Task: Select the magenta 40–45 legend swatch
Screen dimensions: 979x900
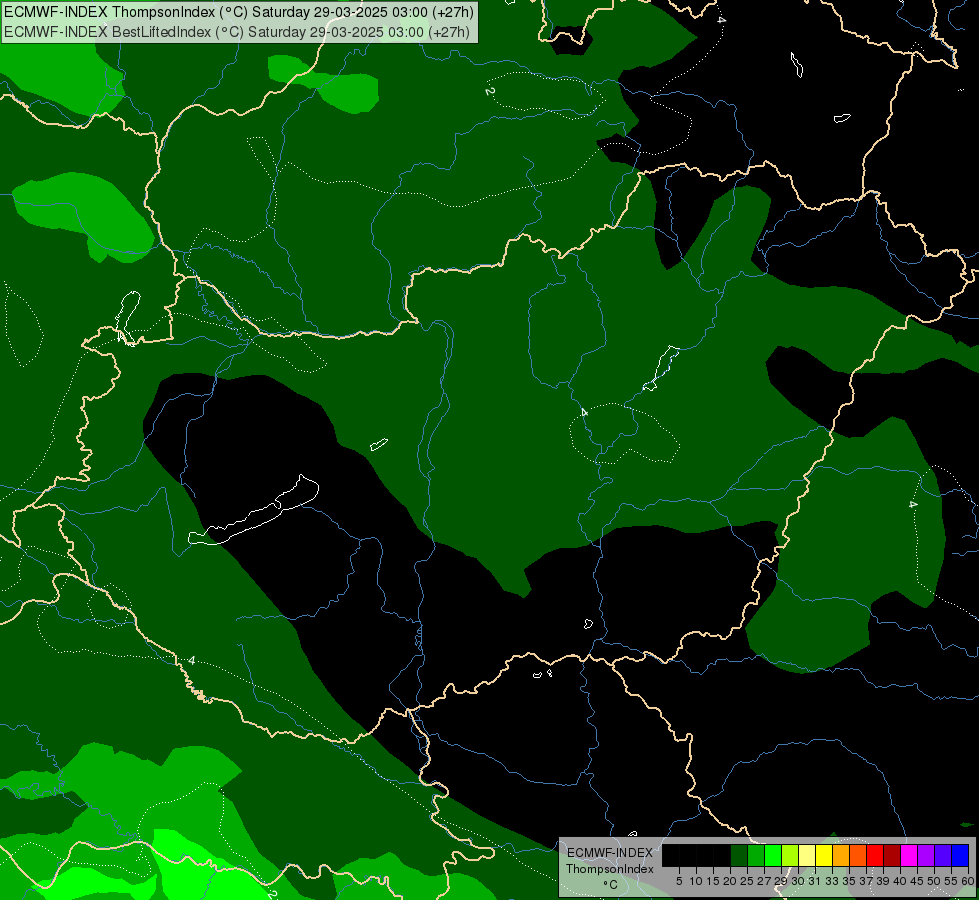Action: pyautogui.click(x=909, y=855)
